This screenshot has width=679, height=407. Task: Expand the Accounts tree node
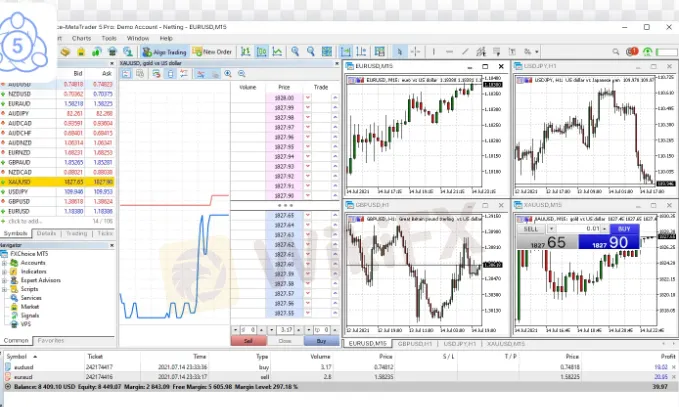(4, 263)
